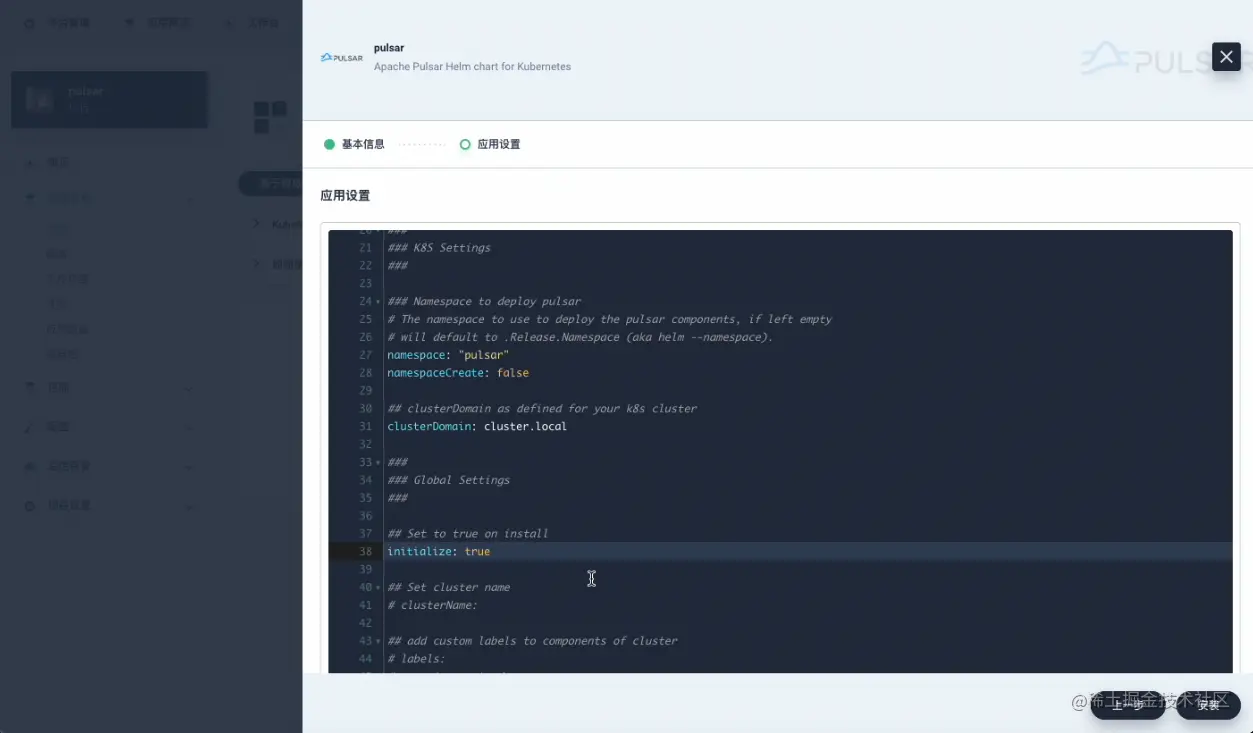This screenshot has height=733, width=1253.
Task: Click '## Set to true on install' comment
Action: (468, 534)
